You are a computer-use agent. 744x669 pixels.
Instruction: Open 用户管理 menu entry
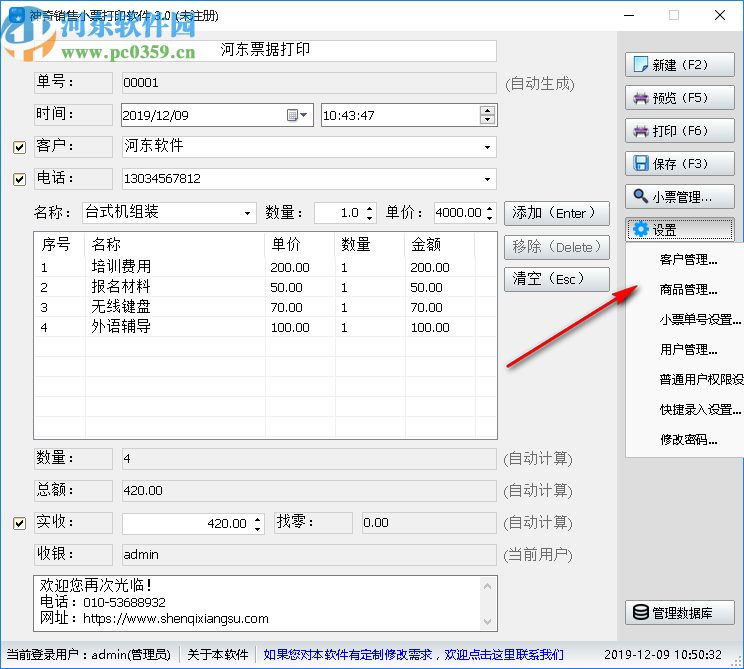point(688,350)
